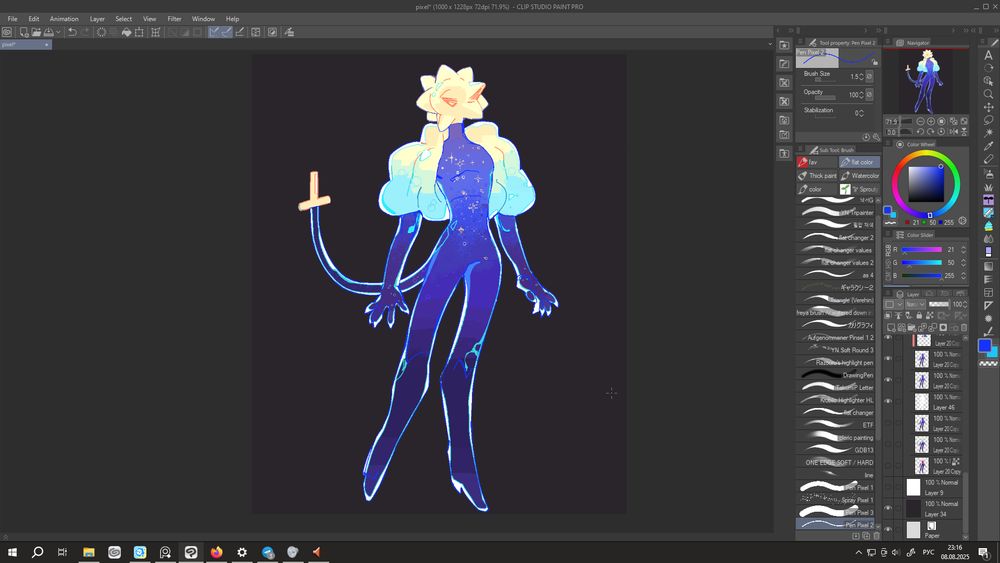Screen dimensions: 1000x563
Task: Select the Move layer tool
Action: [989, 107]
